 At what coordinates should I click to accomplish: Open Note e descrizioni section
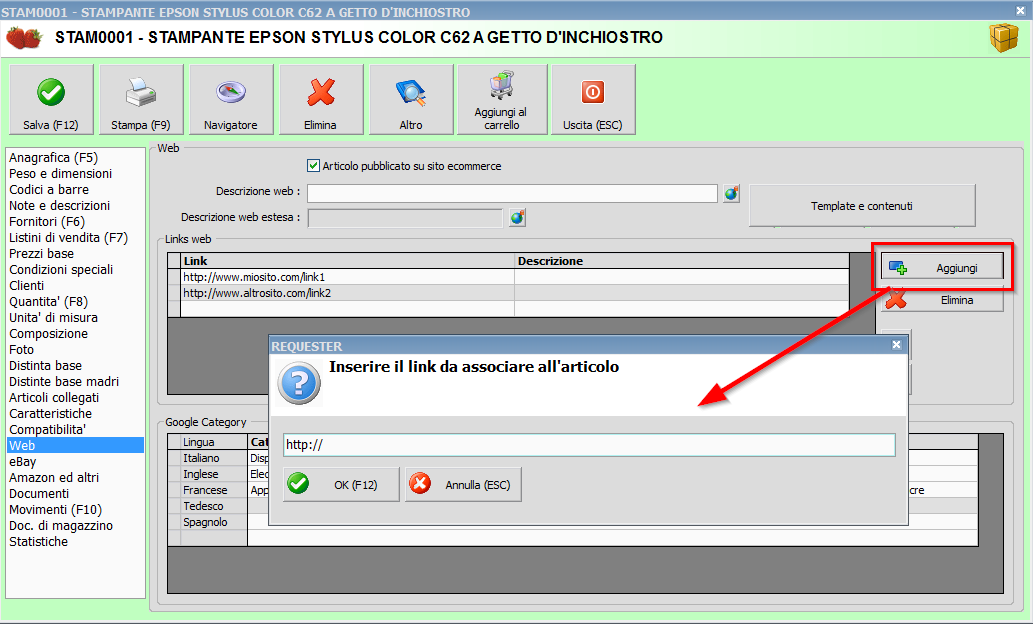[59, 206]
